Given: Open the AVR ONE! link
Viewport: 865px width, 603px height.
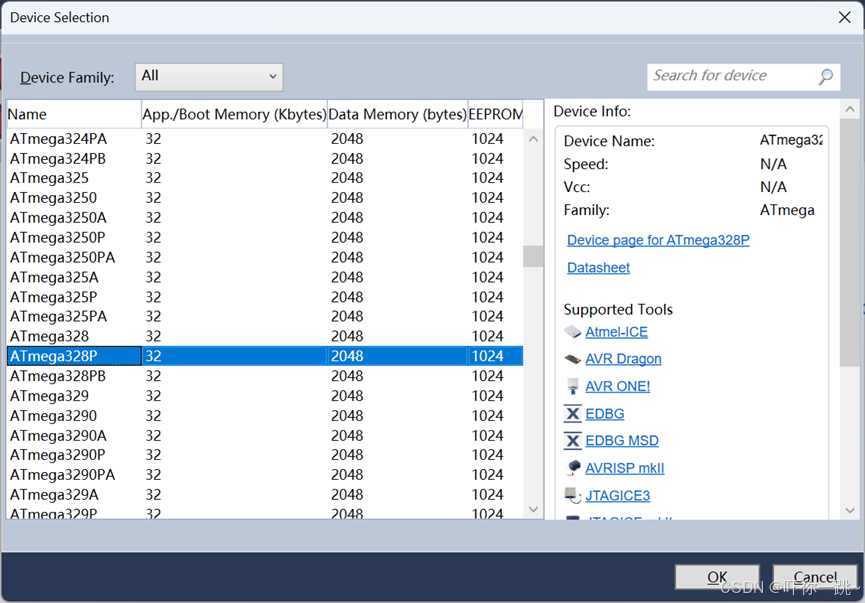Looking at the screenshot, I should [x=617, y=386].
